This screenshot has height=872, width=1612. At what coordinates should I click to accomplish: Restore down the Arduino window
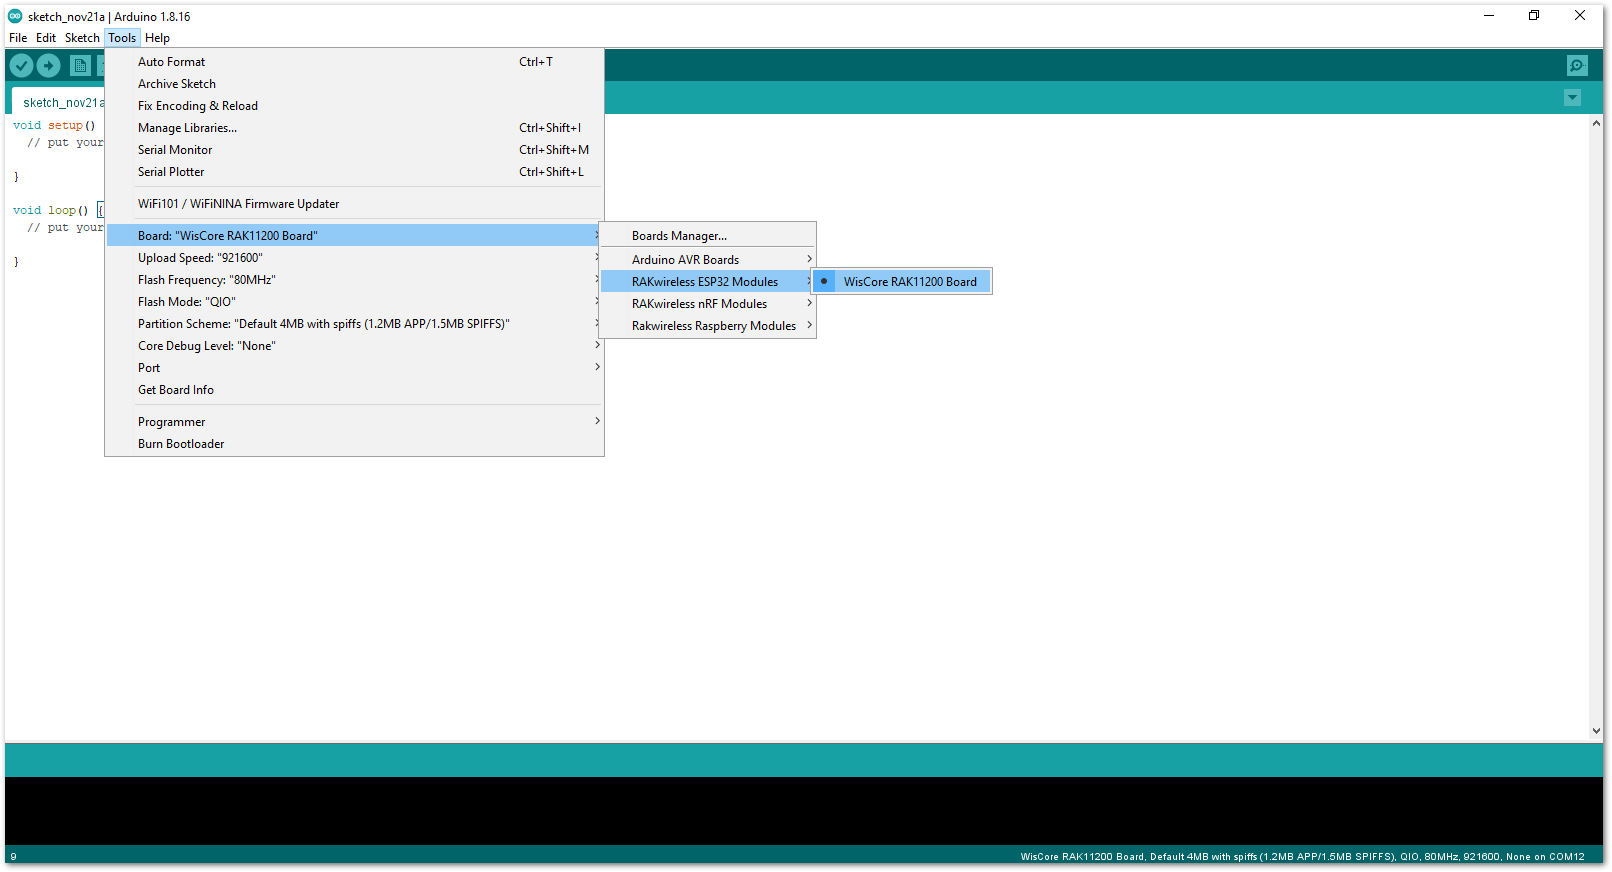point(1534,16)
